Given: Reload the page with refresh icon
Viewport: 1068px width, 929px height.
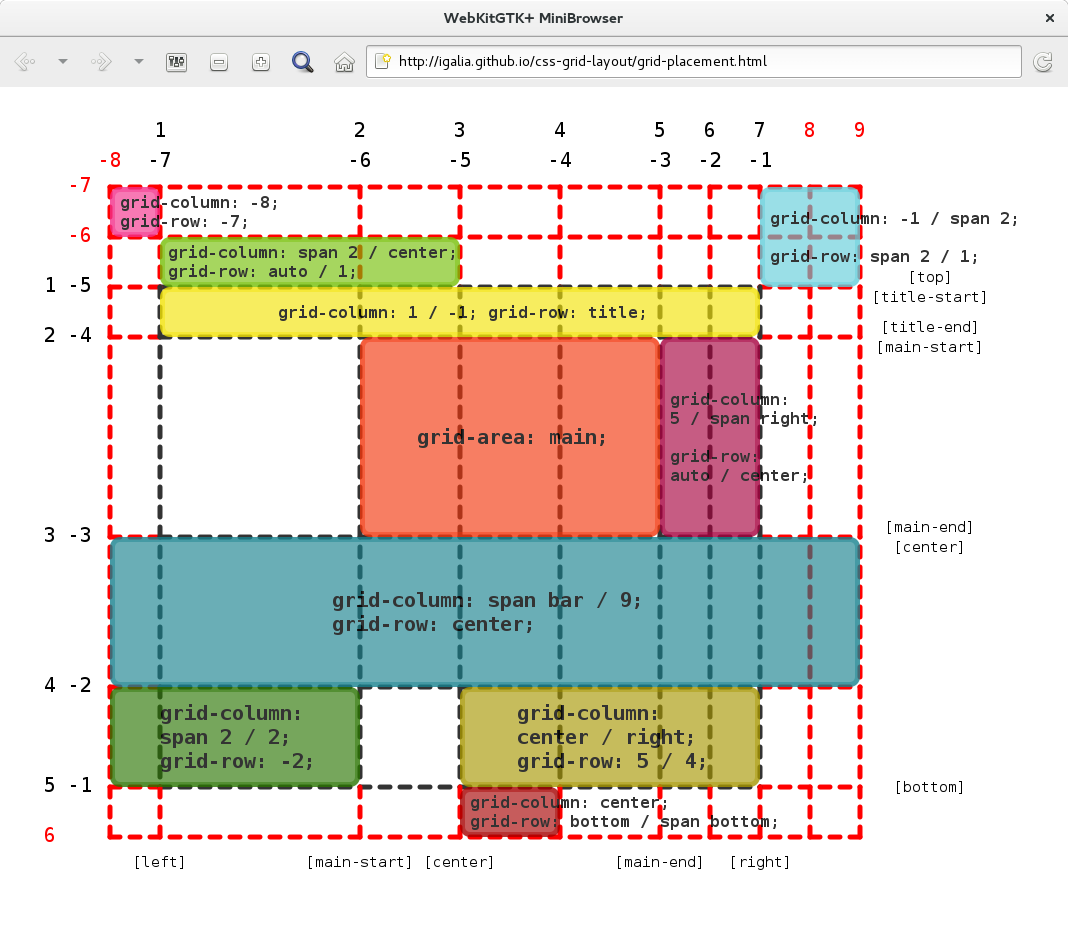Looking at the screenshot, I should pos(1043,62).
